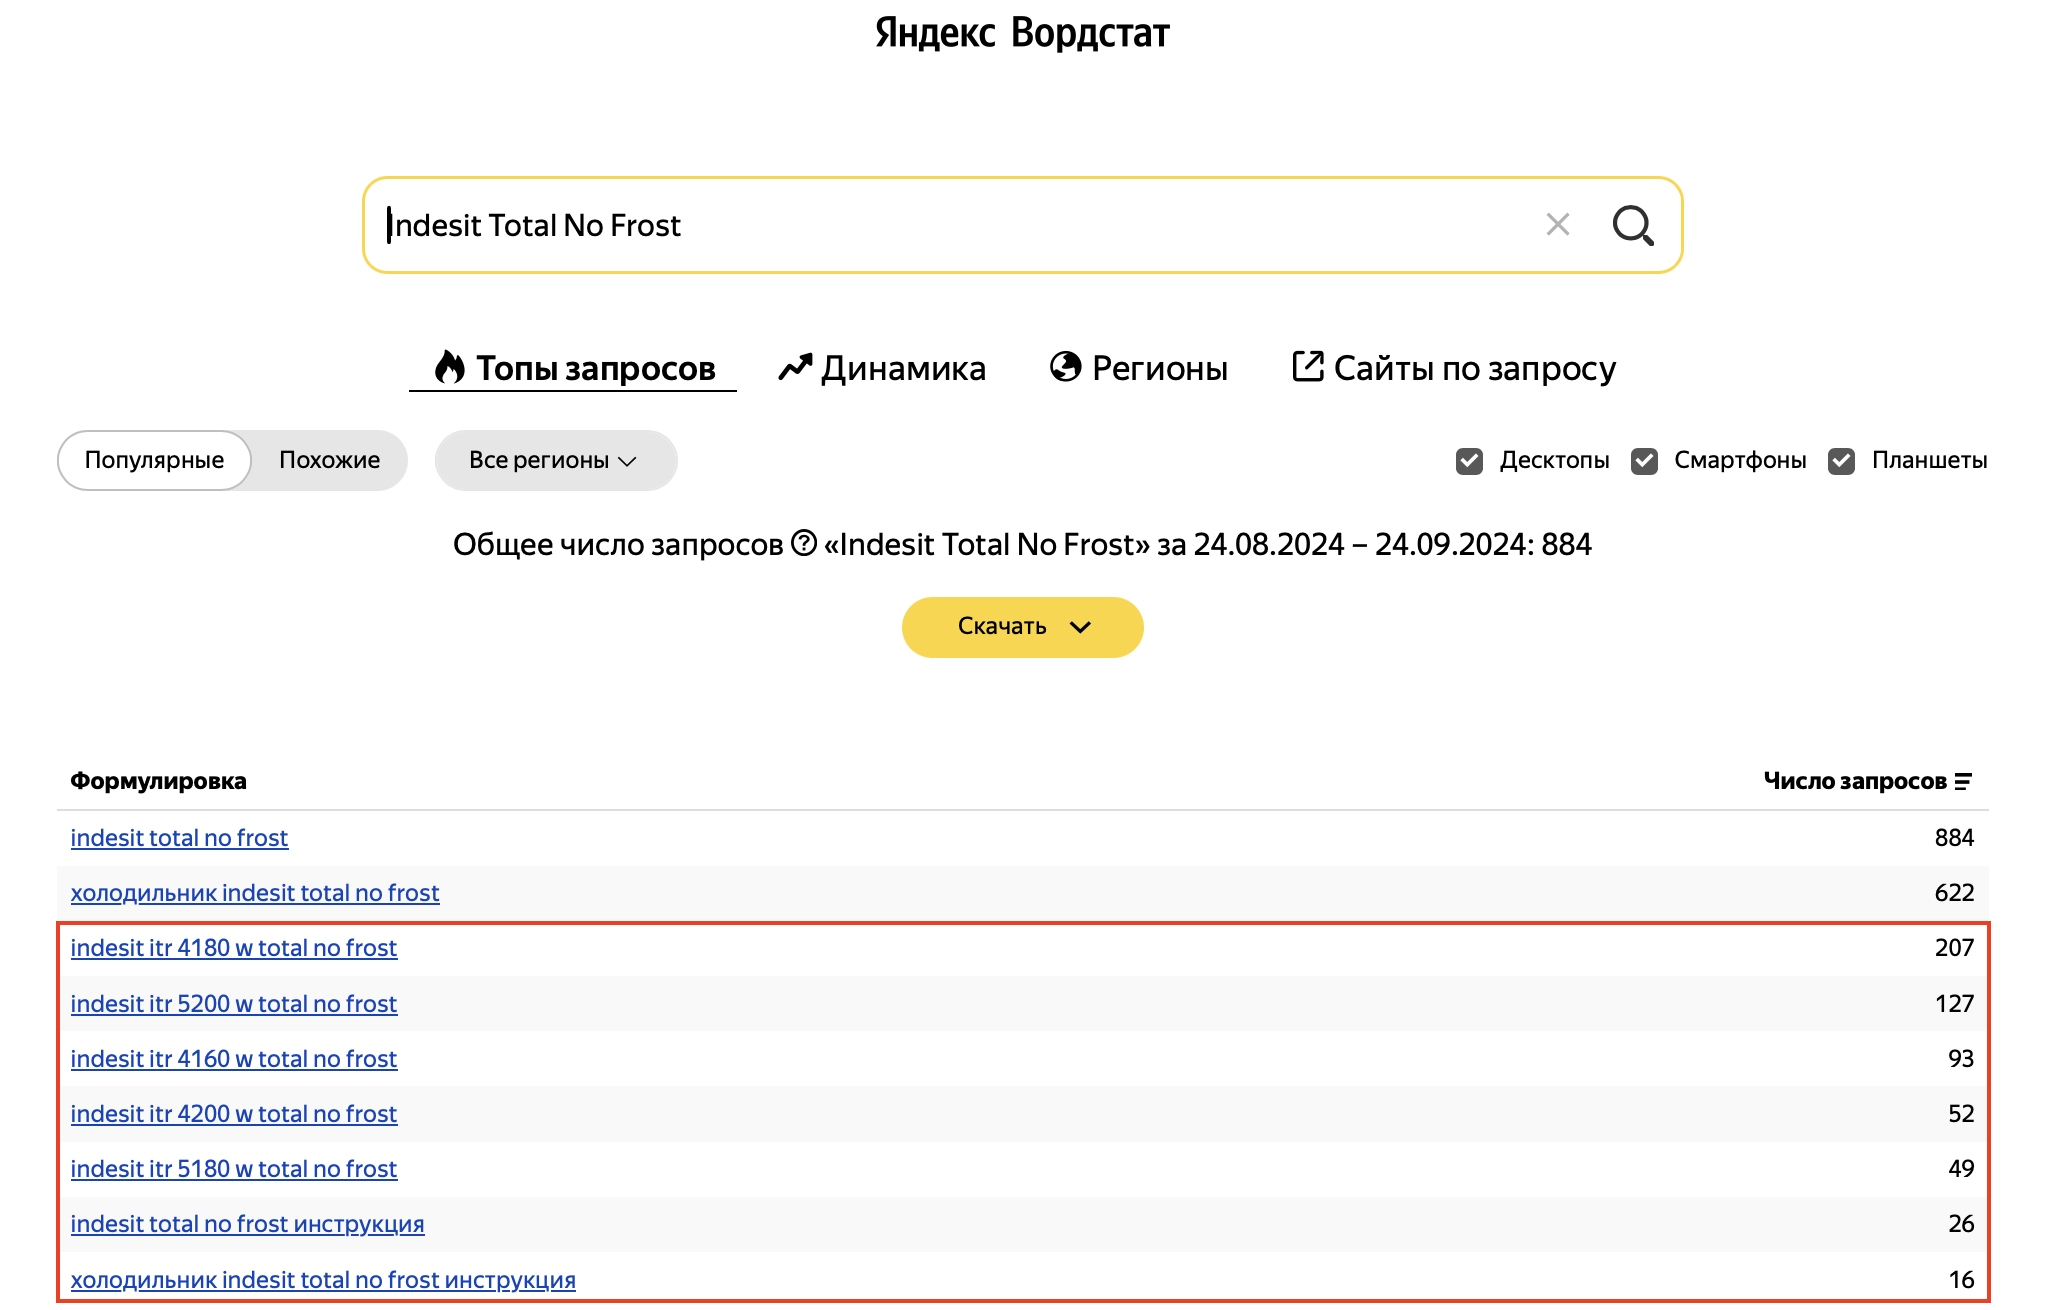2046x1310 pixels.
Task: Open link indesit itr 4180 w total no frost
Action: coord(233,948)
